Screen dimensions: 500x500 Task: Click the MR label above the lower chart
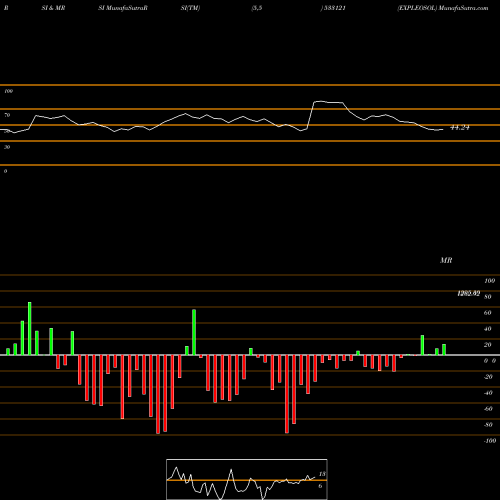coord(446,260)
